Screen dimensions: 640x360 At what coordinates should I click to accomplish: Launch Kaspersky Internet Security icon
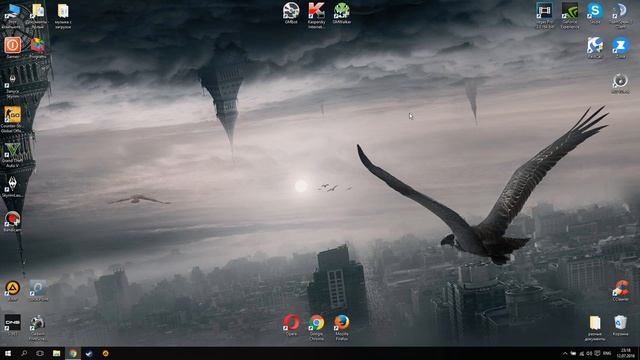[x=316, y=11]
